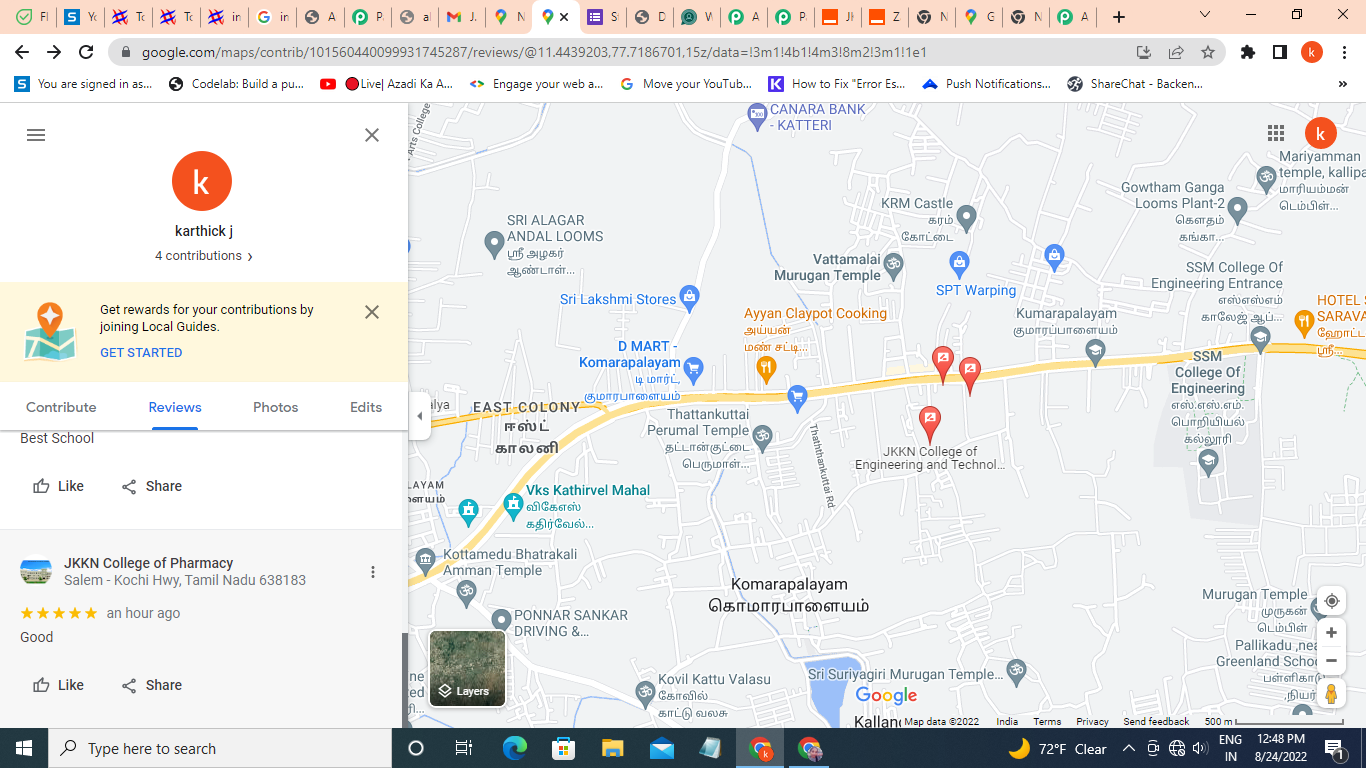Share the Best School review
This screenshot has height=768, width=1366.
click(x=151, y=486)
